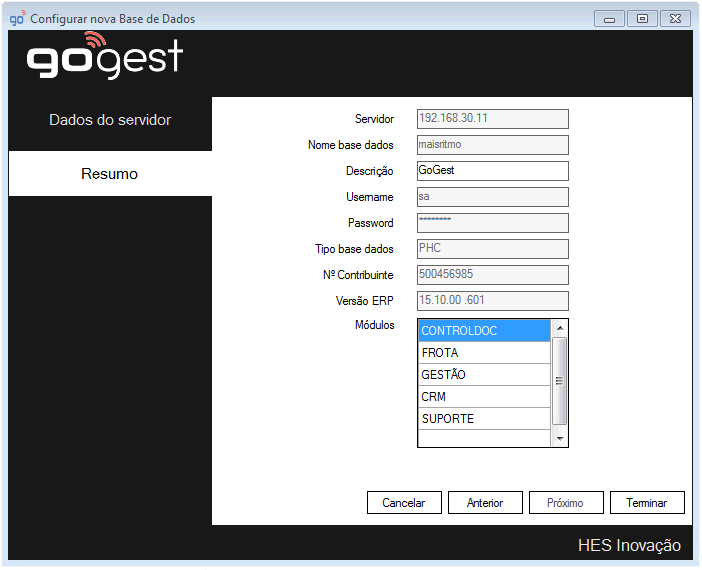Click the Módulos list scroll up arrow

[x=560, y=328]
